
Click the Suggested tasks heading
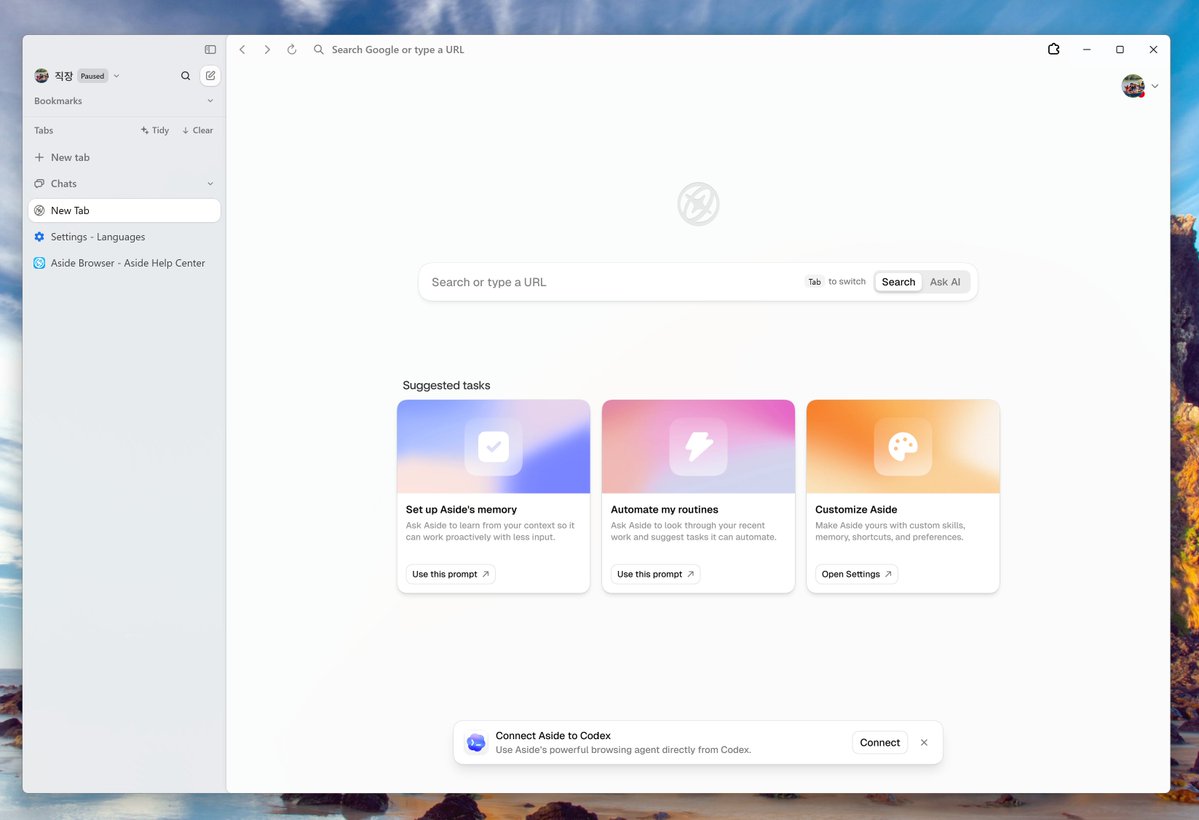pos(447,386)
